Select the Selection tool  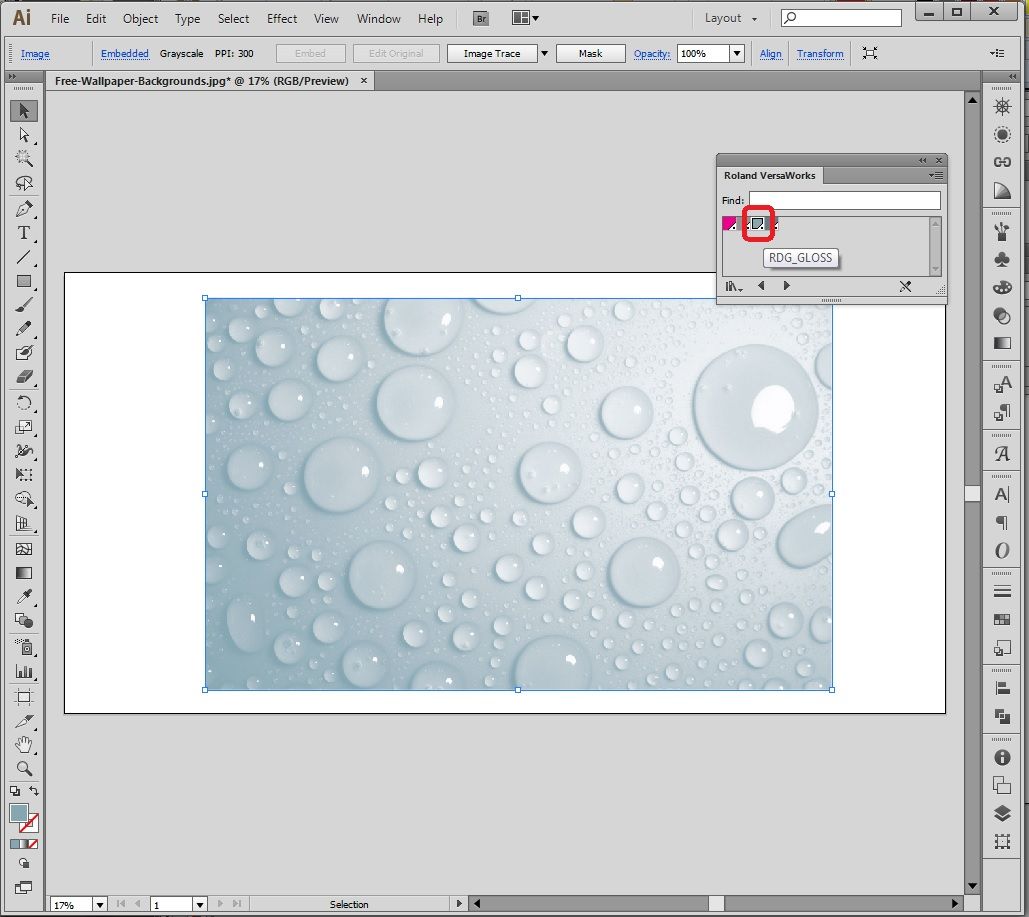(x=24, y=110)
